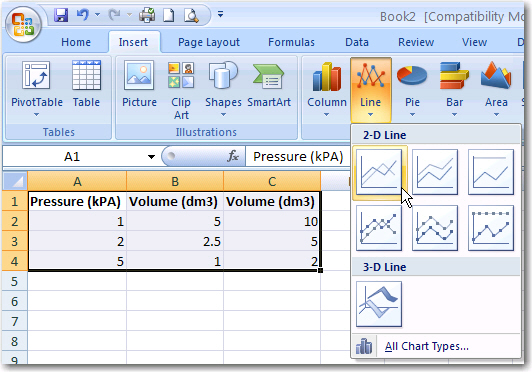Image resolution: width=532 pixels, height=372 pixels.
Task: Insert a PivotTable
Action: (x=37, y=84)
